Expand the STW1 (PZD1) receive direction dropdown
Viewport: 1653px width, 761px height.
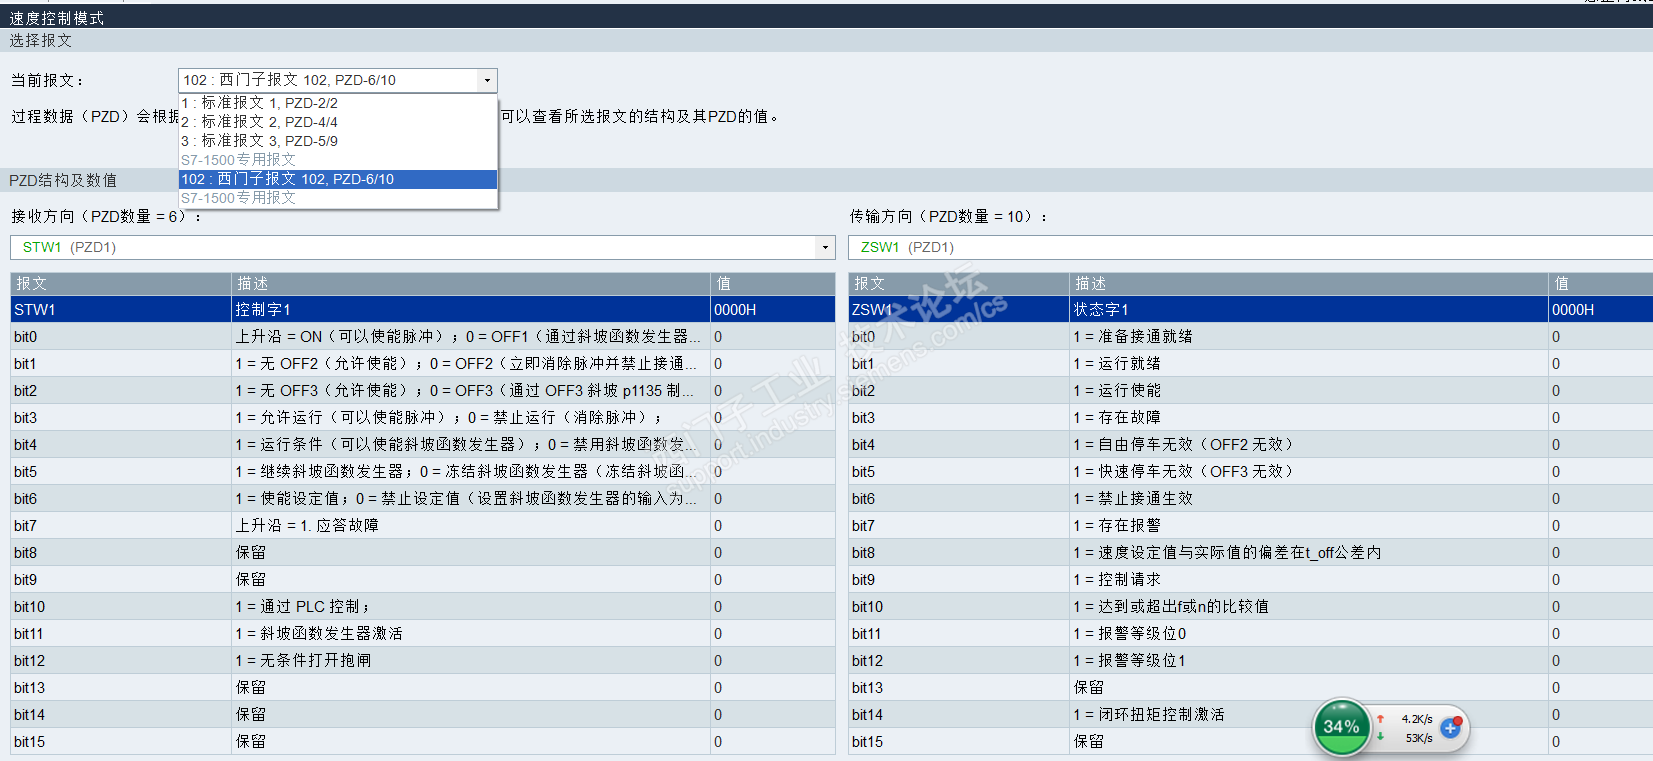click(825, 247)
